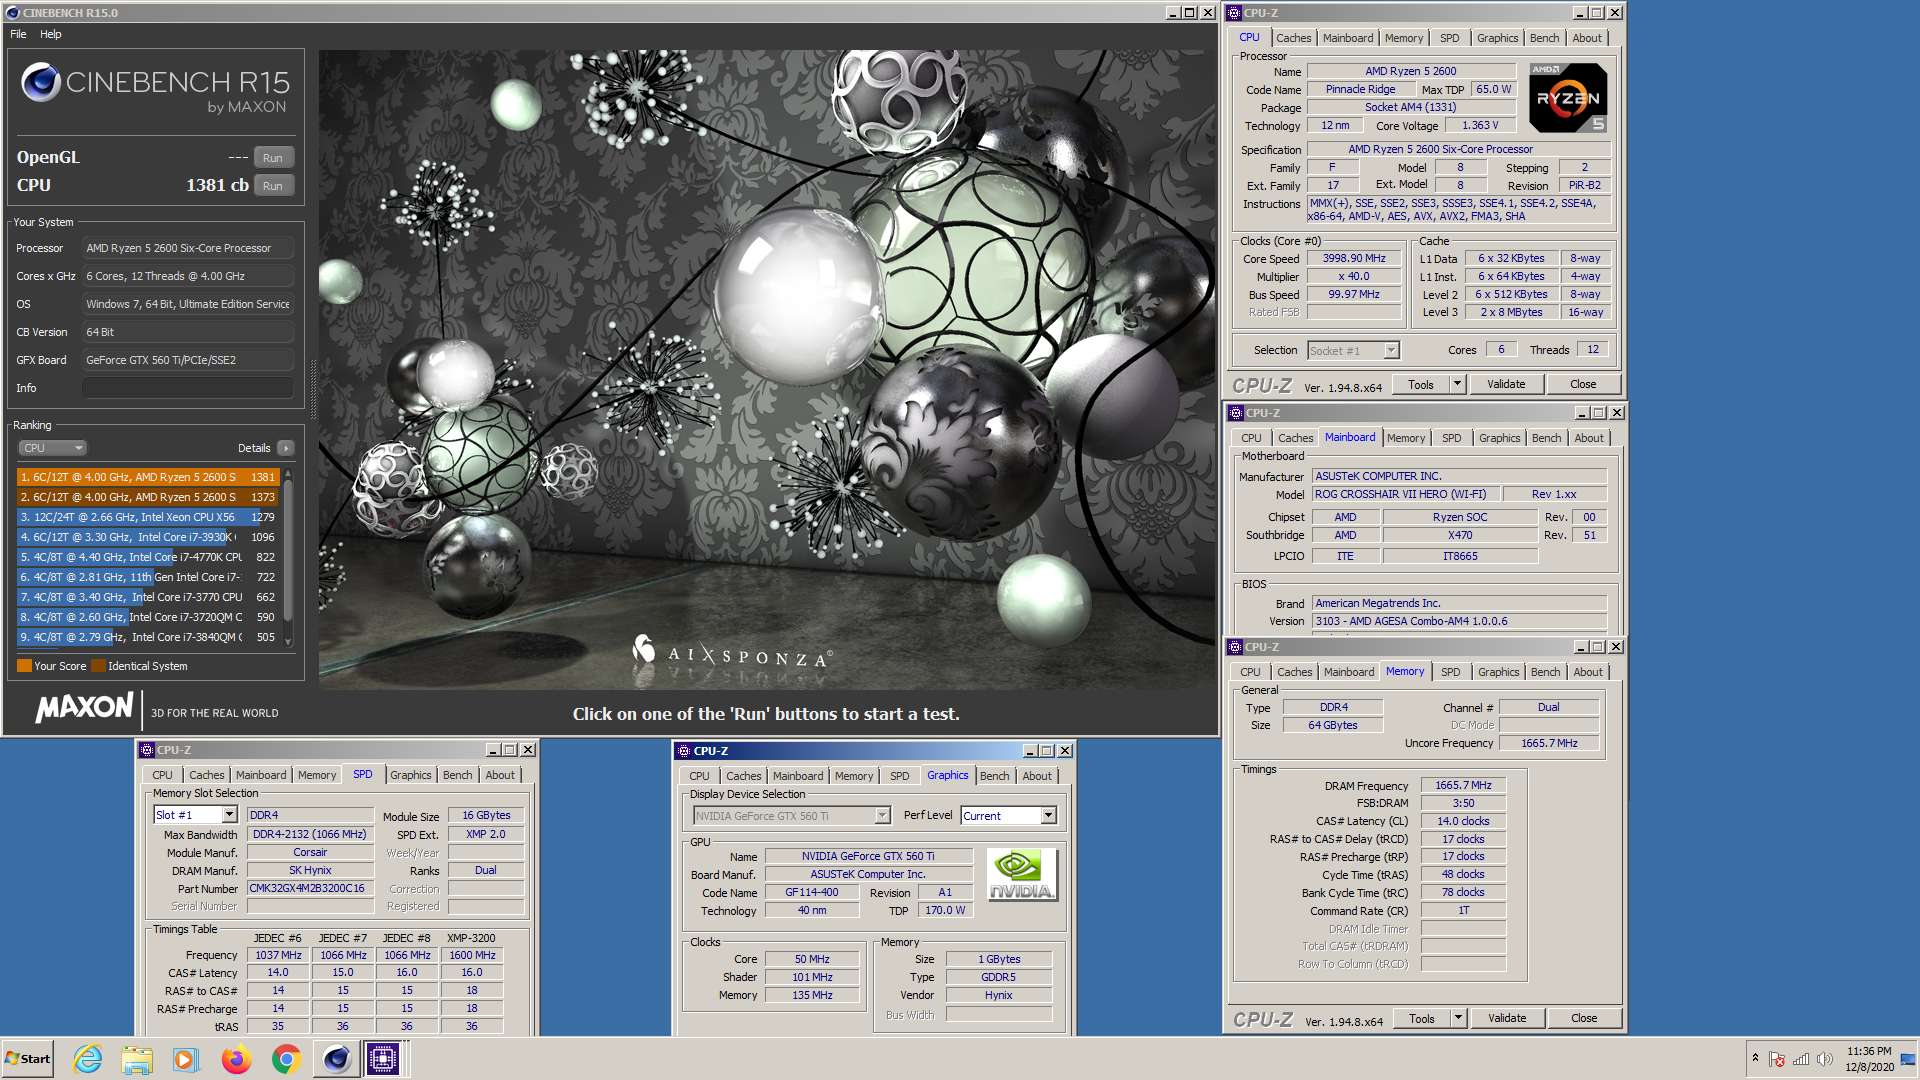This screenshot has width=1920, height=1080.
Task: Open Display Device Selection dropdown
Action: (x=882, y=816)
